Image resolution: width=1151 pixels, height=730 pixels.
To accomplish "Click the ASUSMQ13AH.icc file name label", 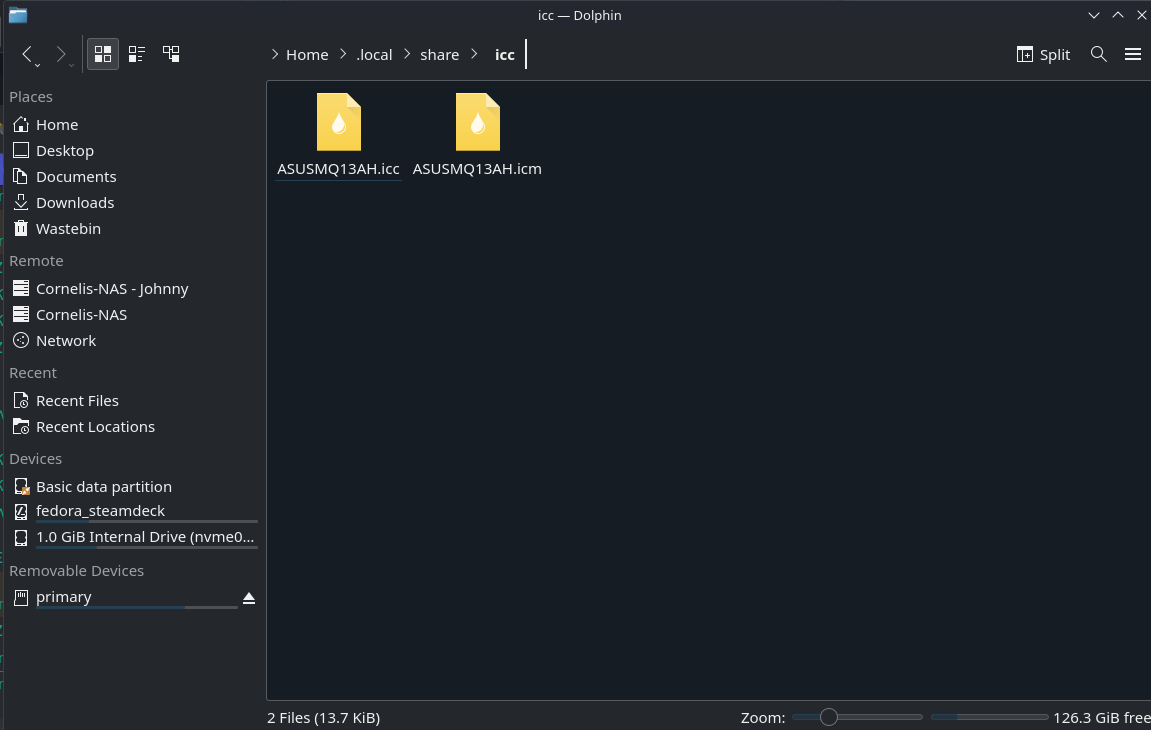I will [338, 169].
